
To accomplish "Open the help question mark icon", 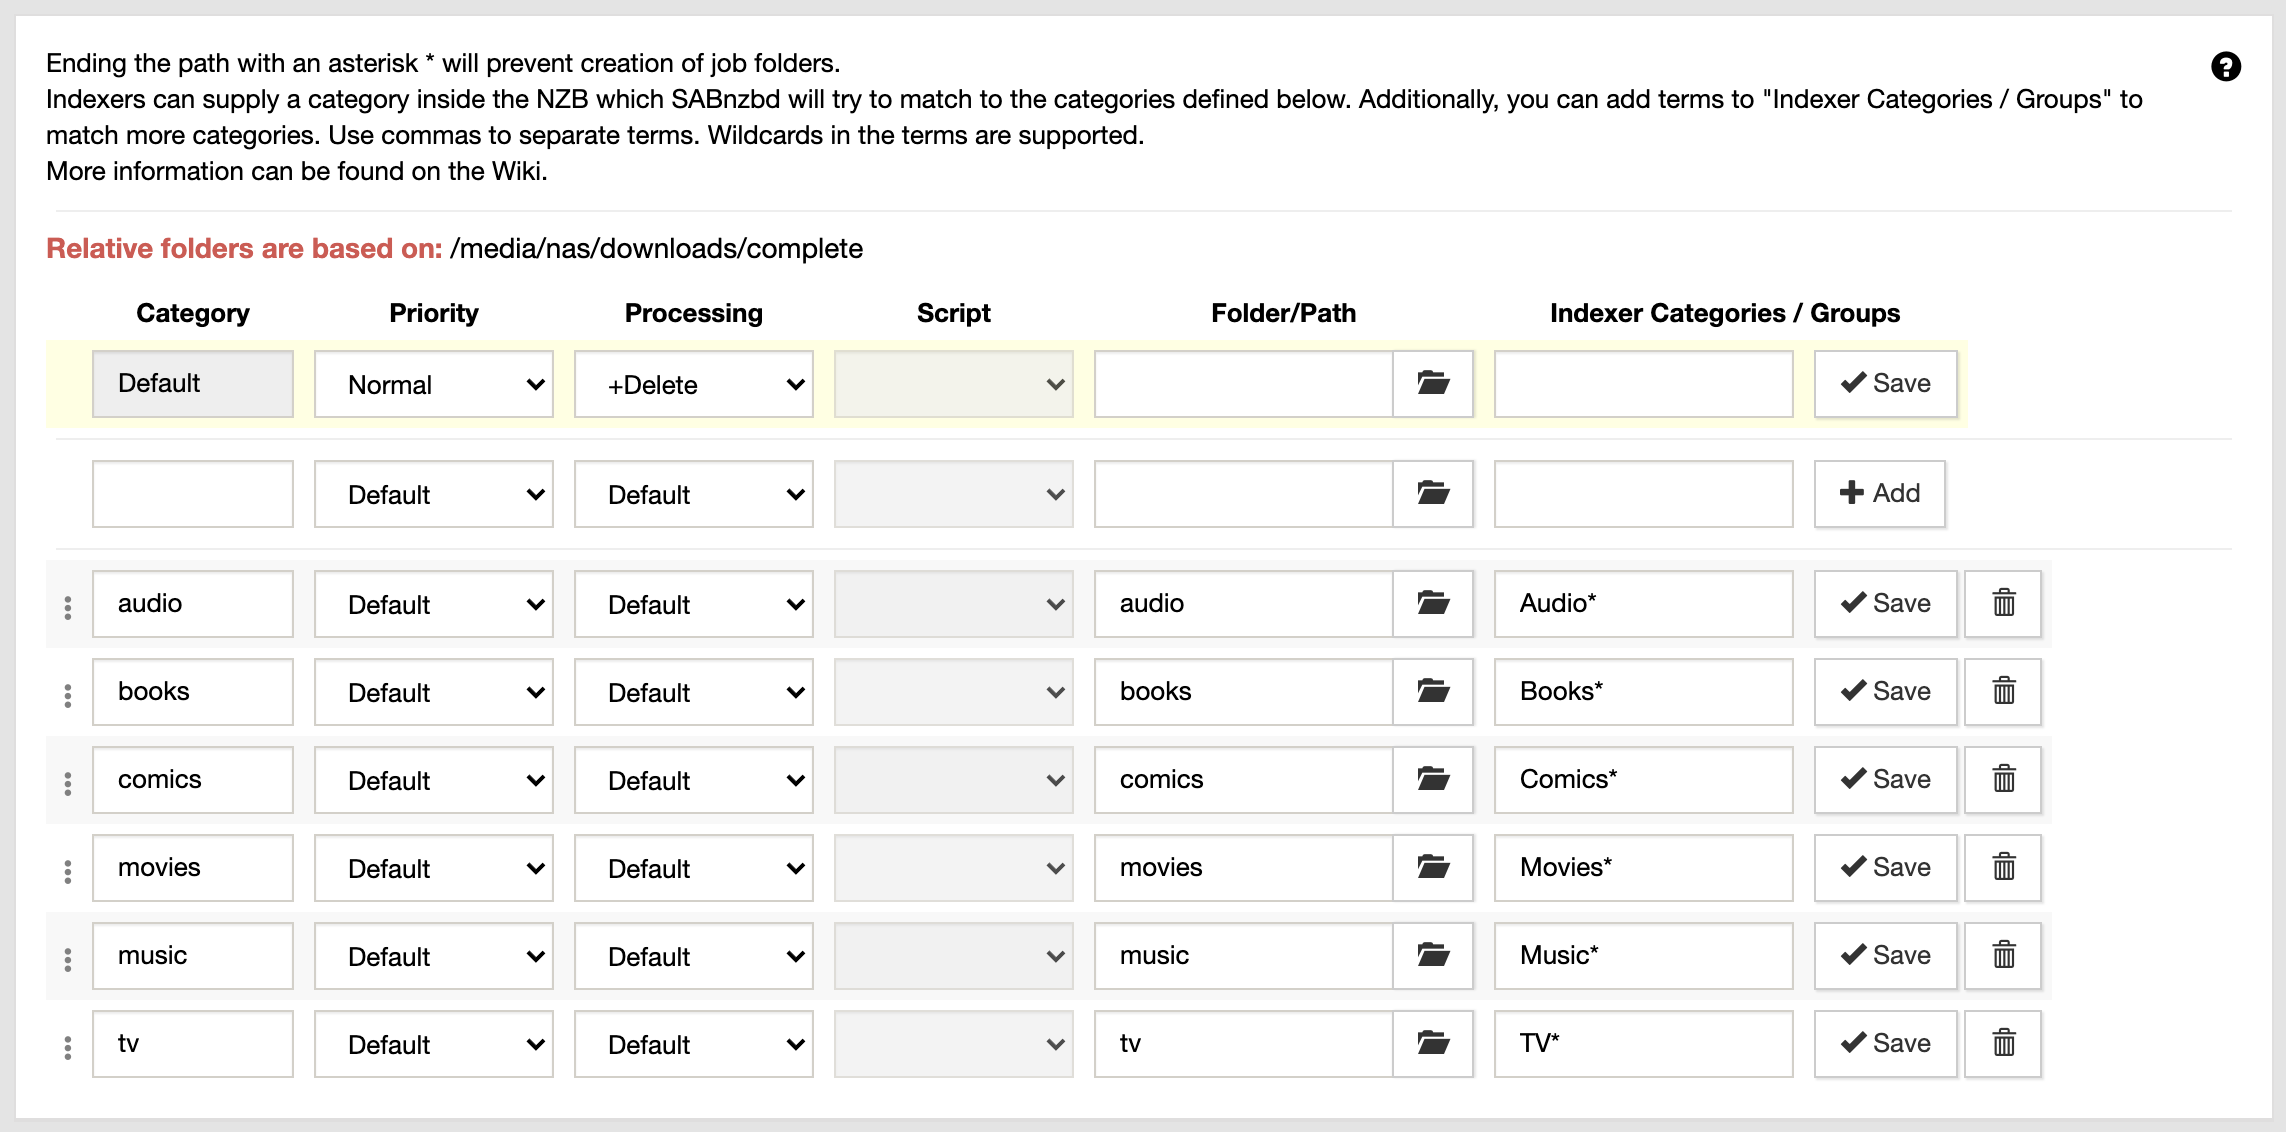I will (x=2225, y=67).
